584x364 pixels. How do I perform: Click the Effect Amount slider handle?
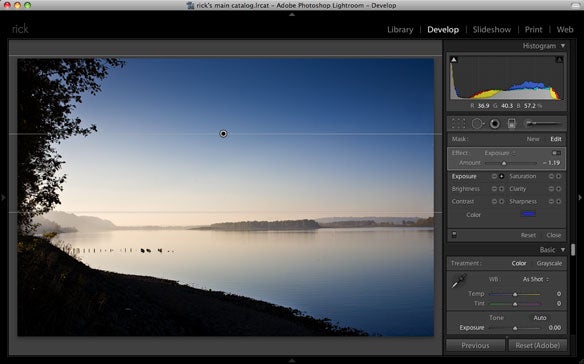504,163
